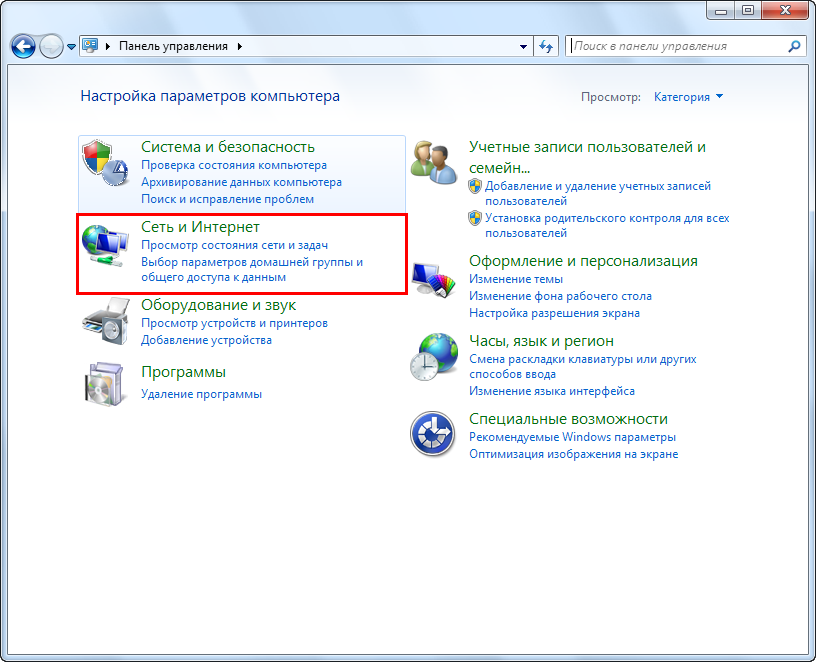The height and width of the screenshot is (662, 816).
Task: Expand arrow after Панель управления breadcrumb
Action: coord(239,46)
